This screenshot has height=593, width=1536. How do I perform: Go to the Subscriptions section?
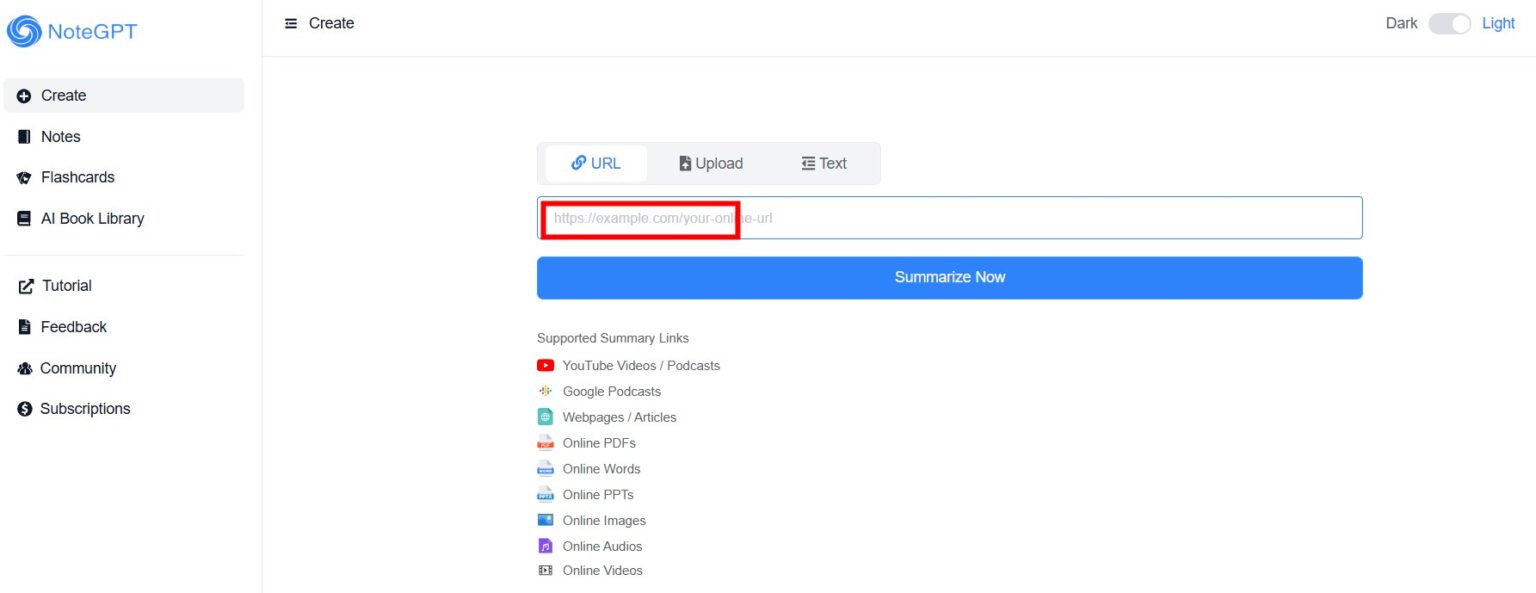[x=84, y=408]
